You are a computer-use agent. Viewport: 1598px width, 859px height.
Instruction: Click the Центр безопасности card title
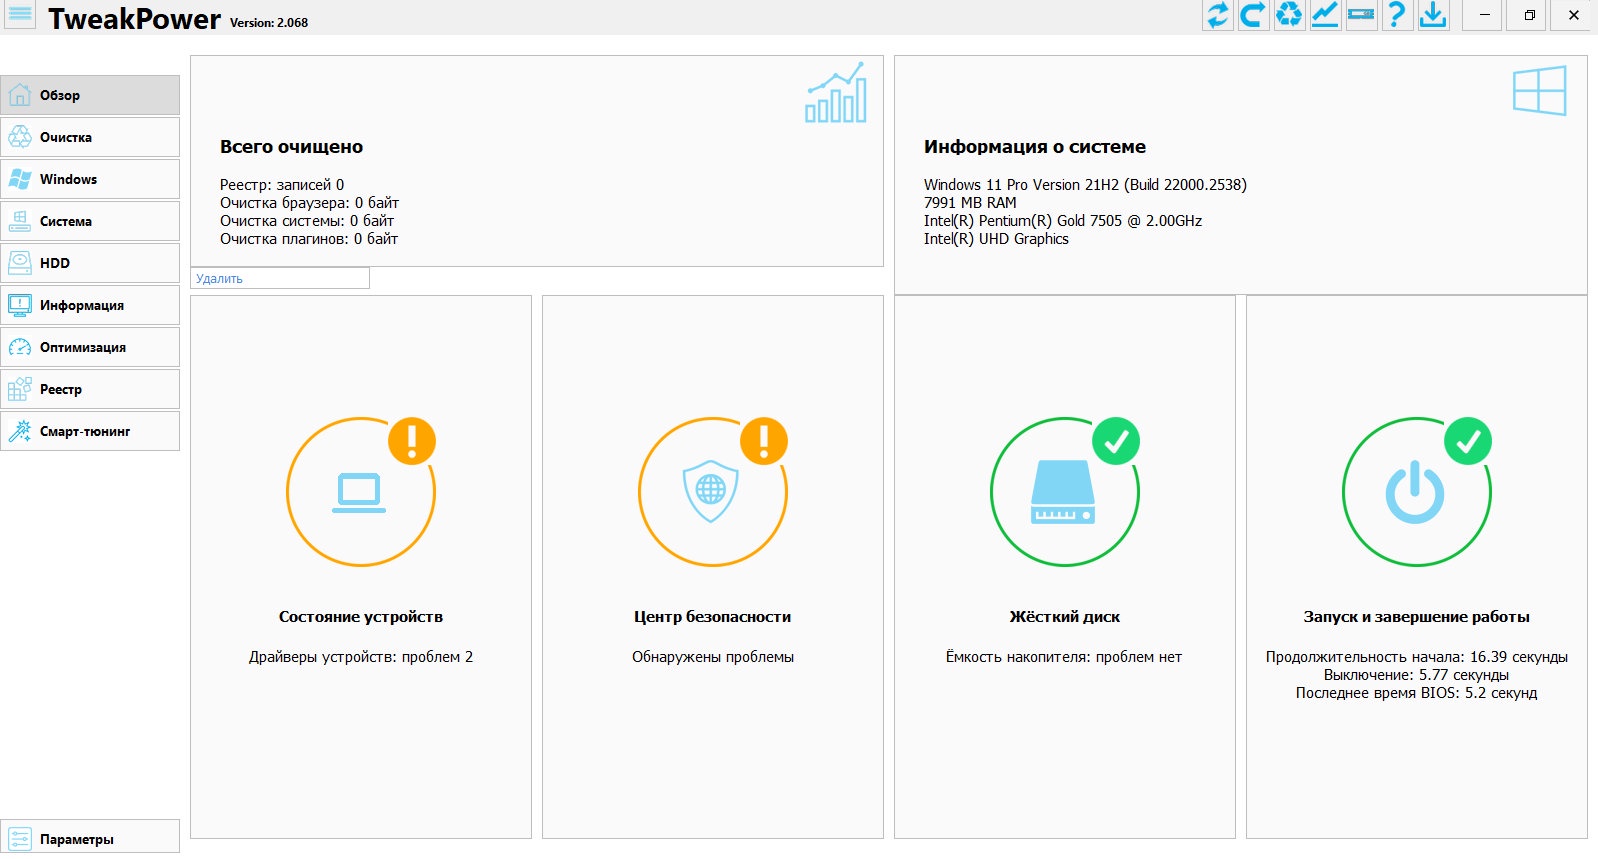(x=712, y=617)
